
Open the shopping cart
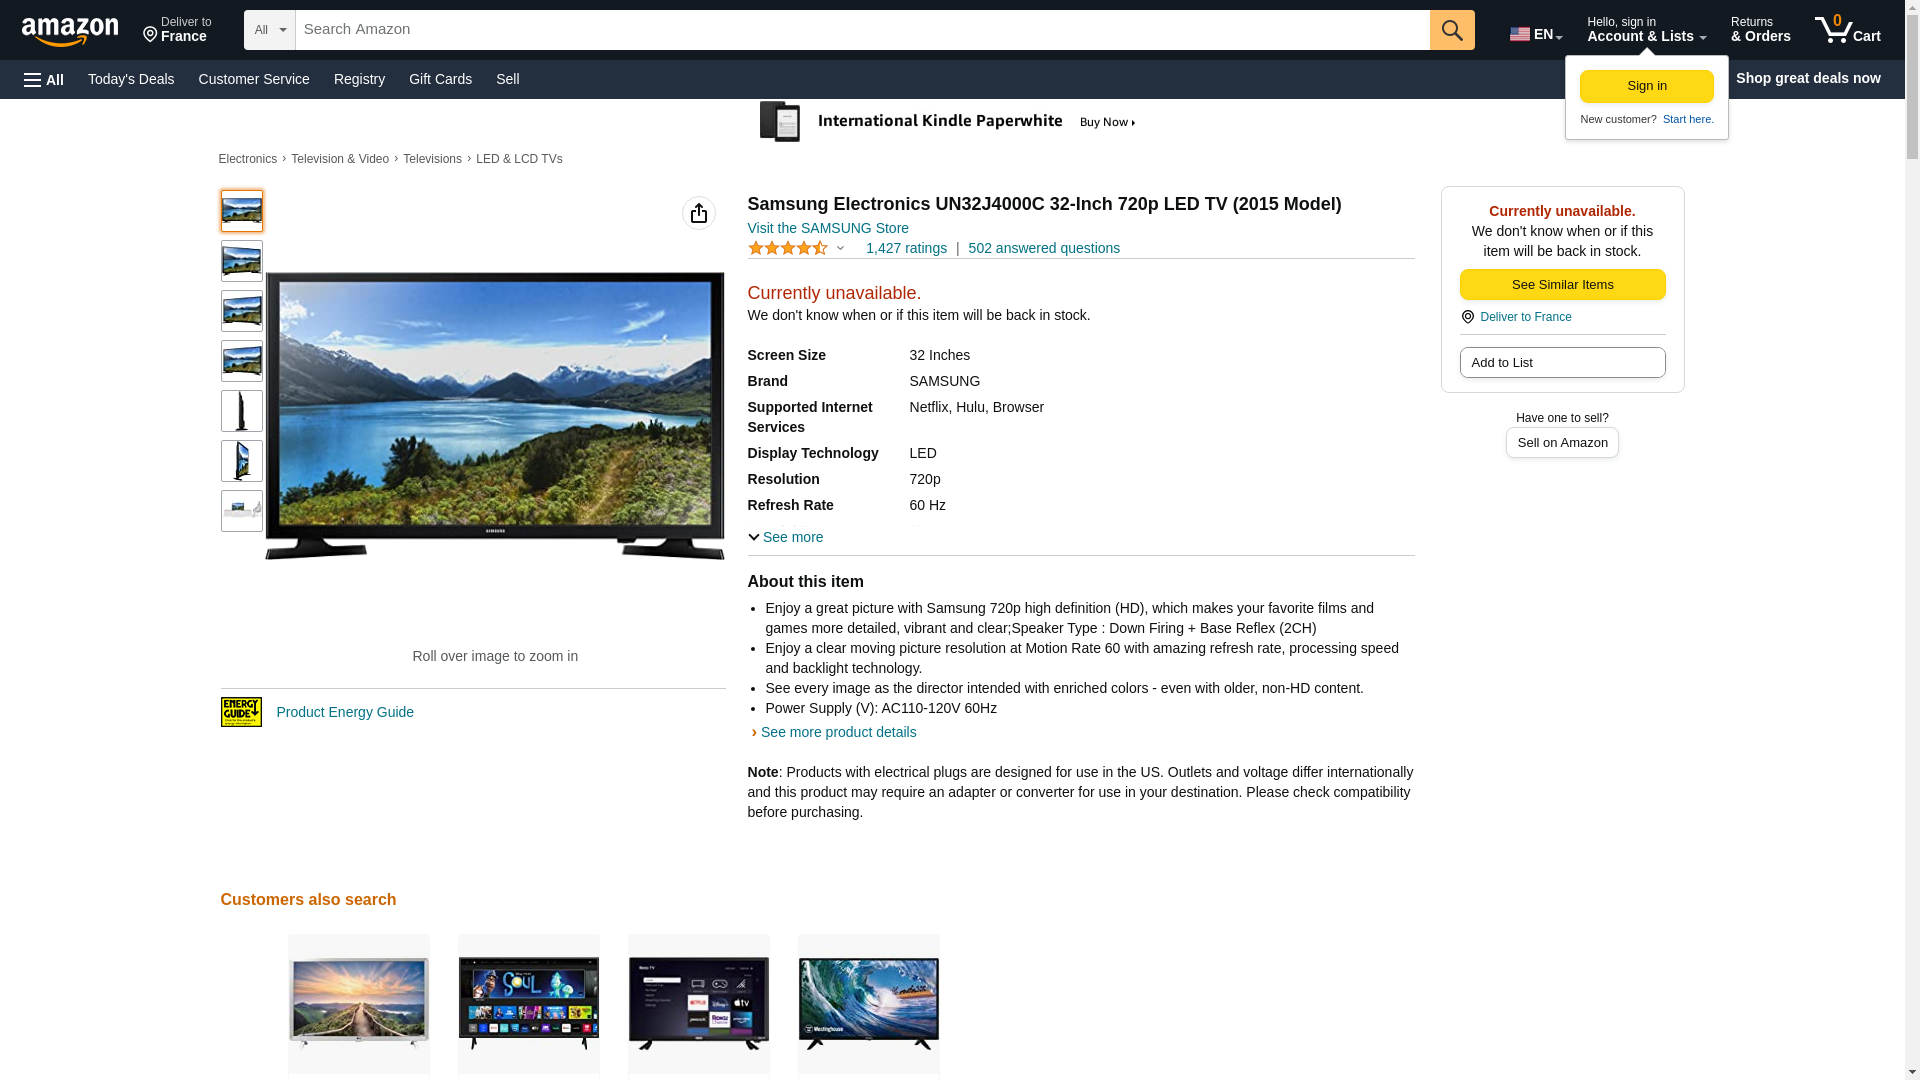[x=1847, y=30]
